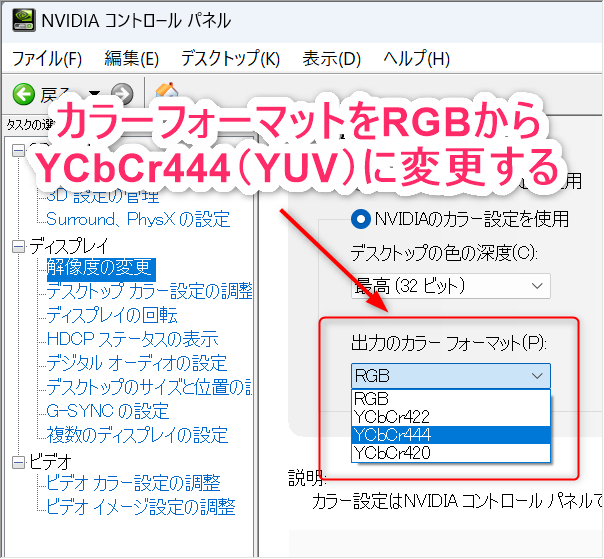604x559 pixels.
Task: Open デスクトップ カラー設定の調整
Action: (149, 291)
